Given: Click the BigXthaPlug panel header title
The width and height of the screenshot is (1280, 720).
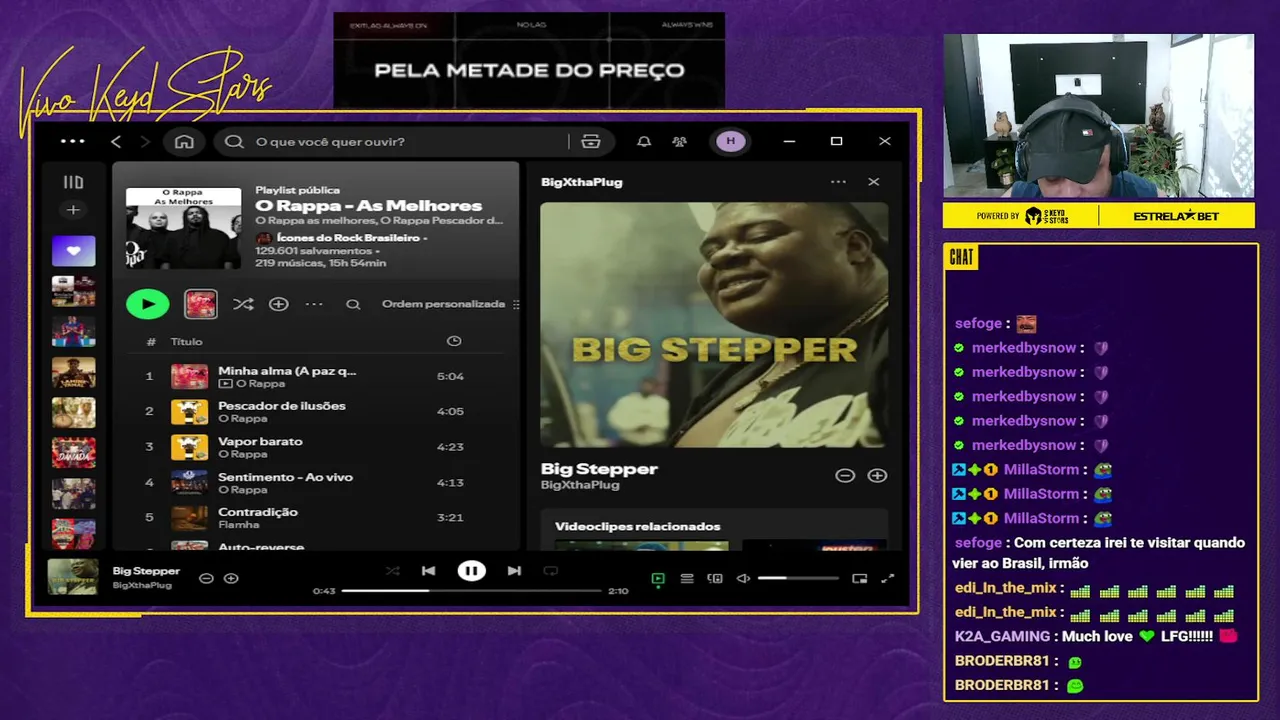Looking at the screenshot, I should coord(582,182).
